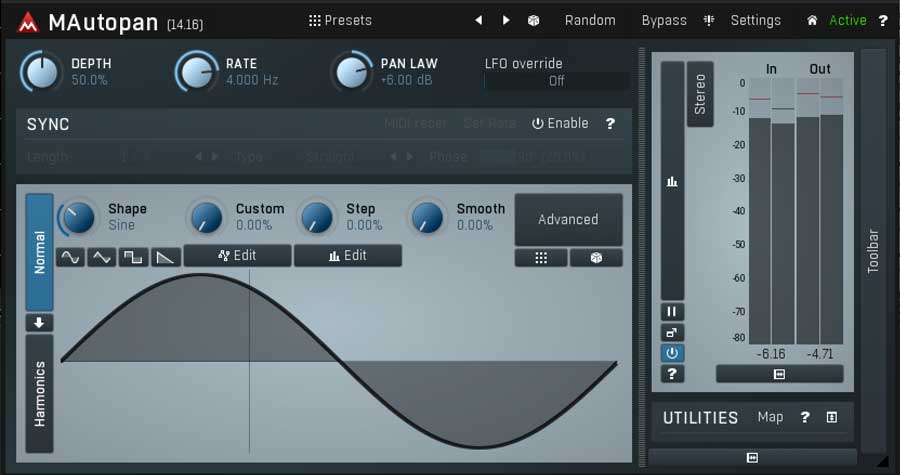Load the previous preset arrow
This screenshot has width=900, height=475.
[x=478, y=21]
